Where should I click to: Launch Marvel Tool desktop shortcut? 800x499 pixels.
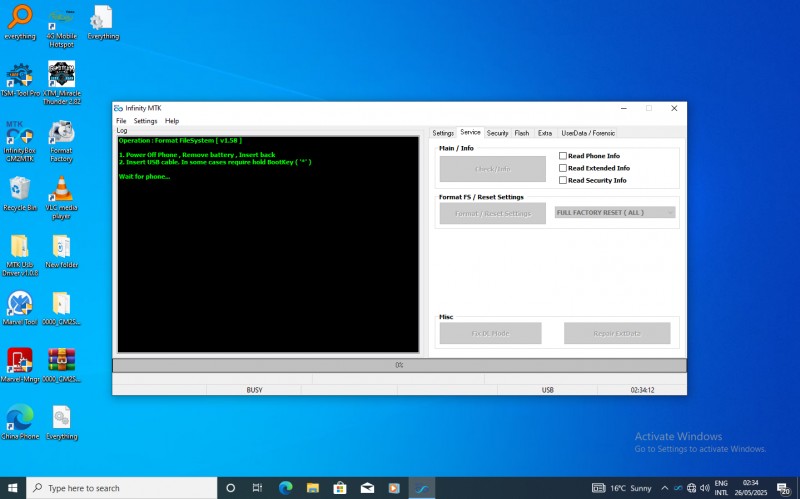(20, 309)
